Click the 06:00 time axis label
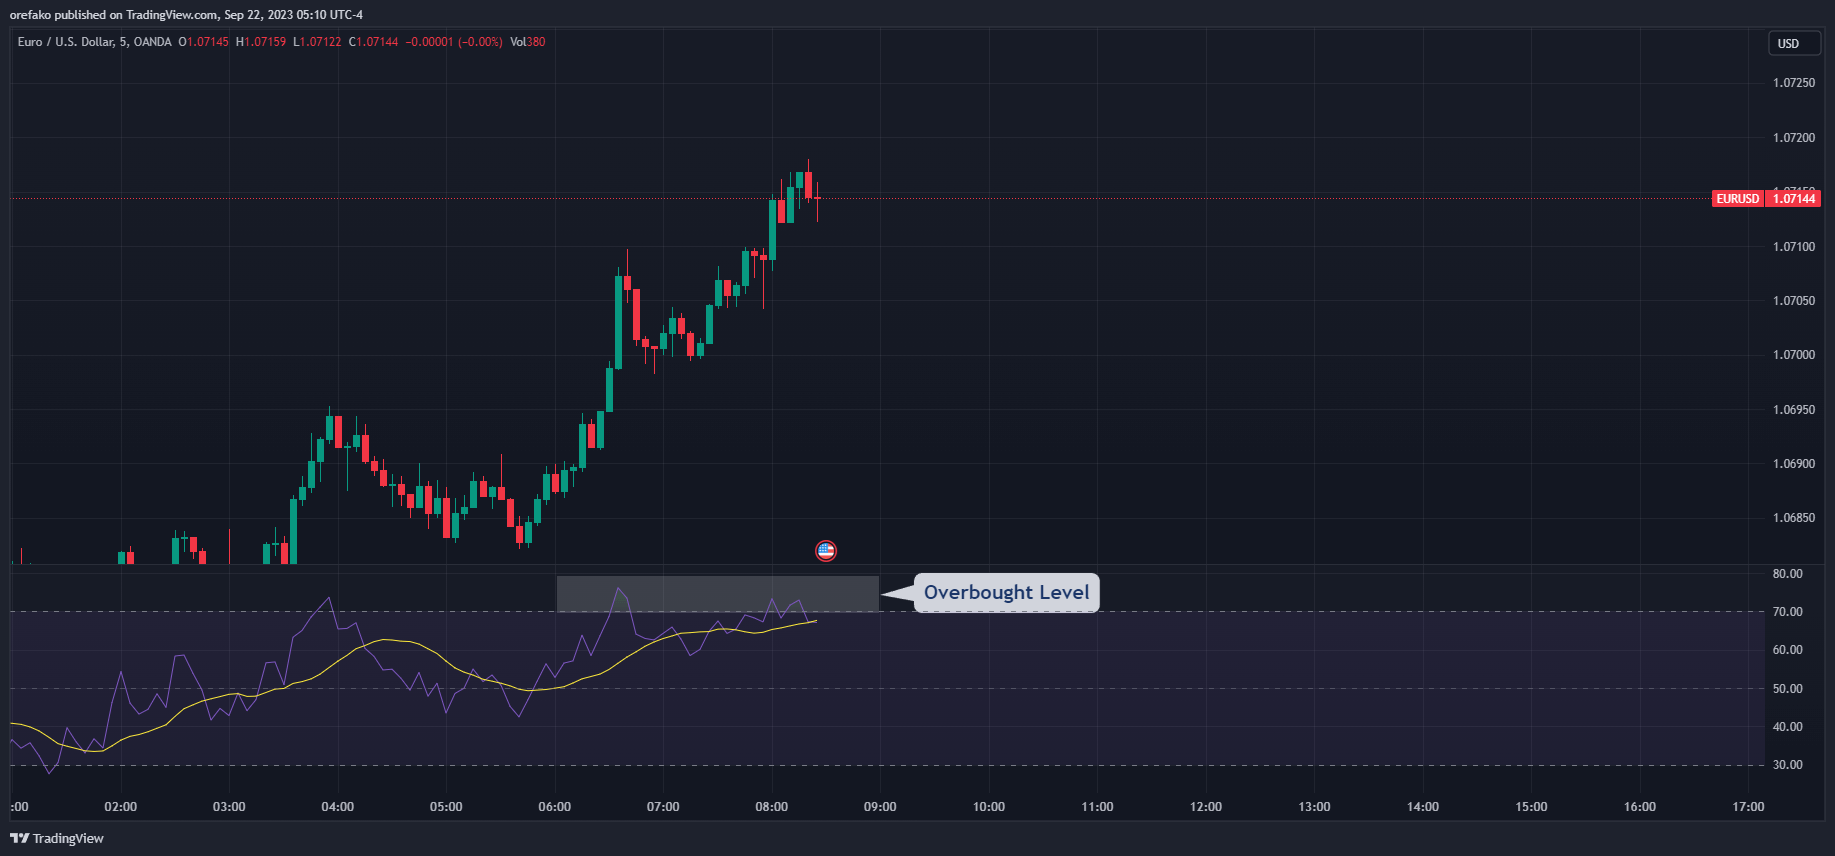Screen dimensions: 1835x856 [555, 807]
